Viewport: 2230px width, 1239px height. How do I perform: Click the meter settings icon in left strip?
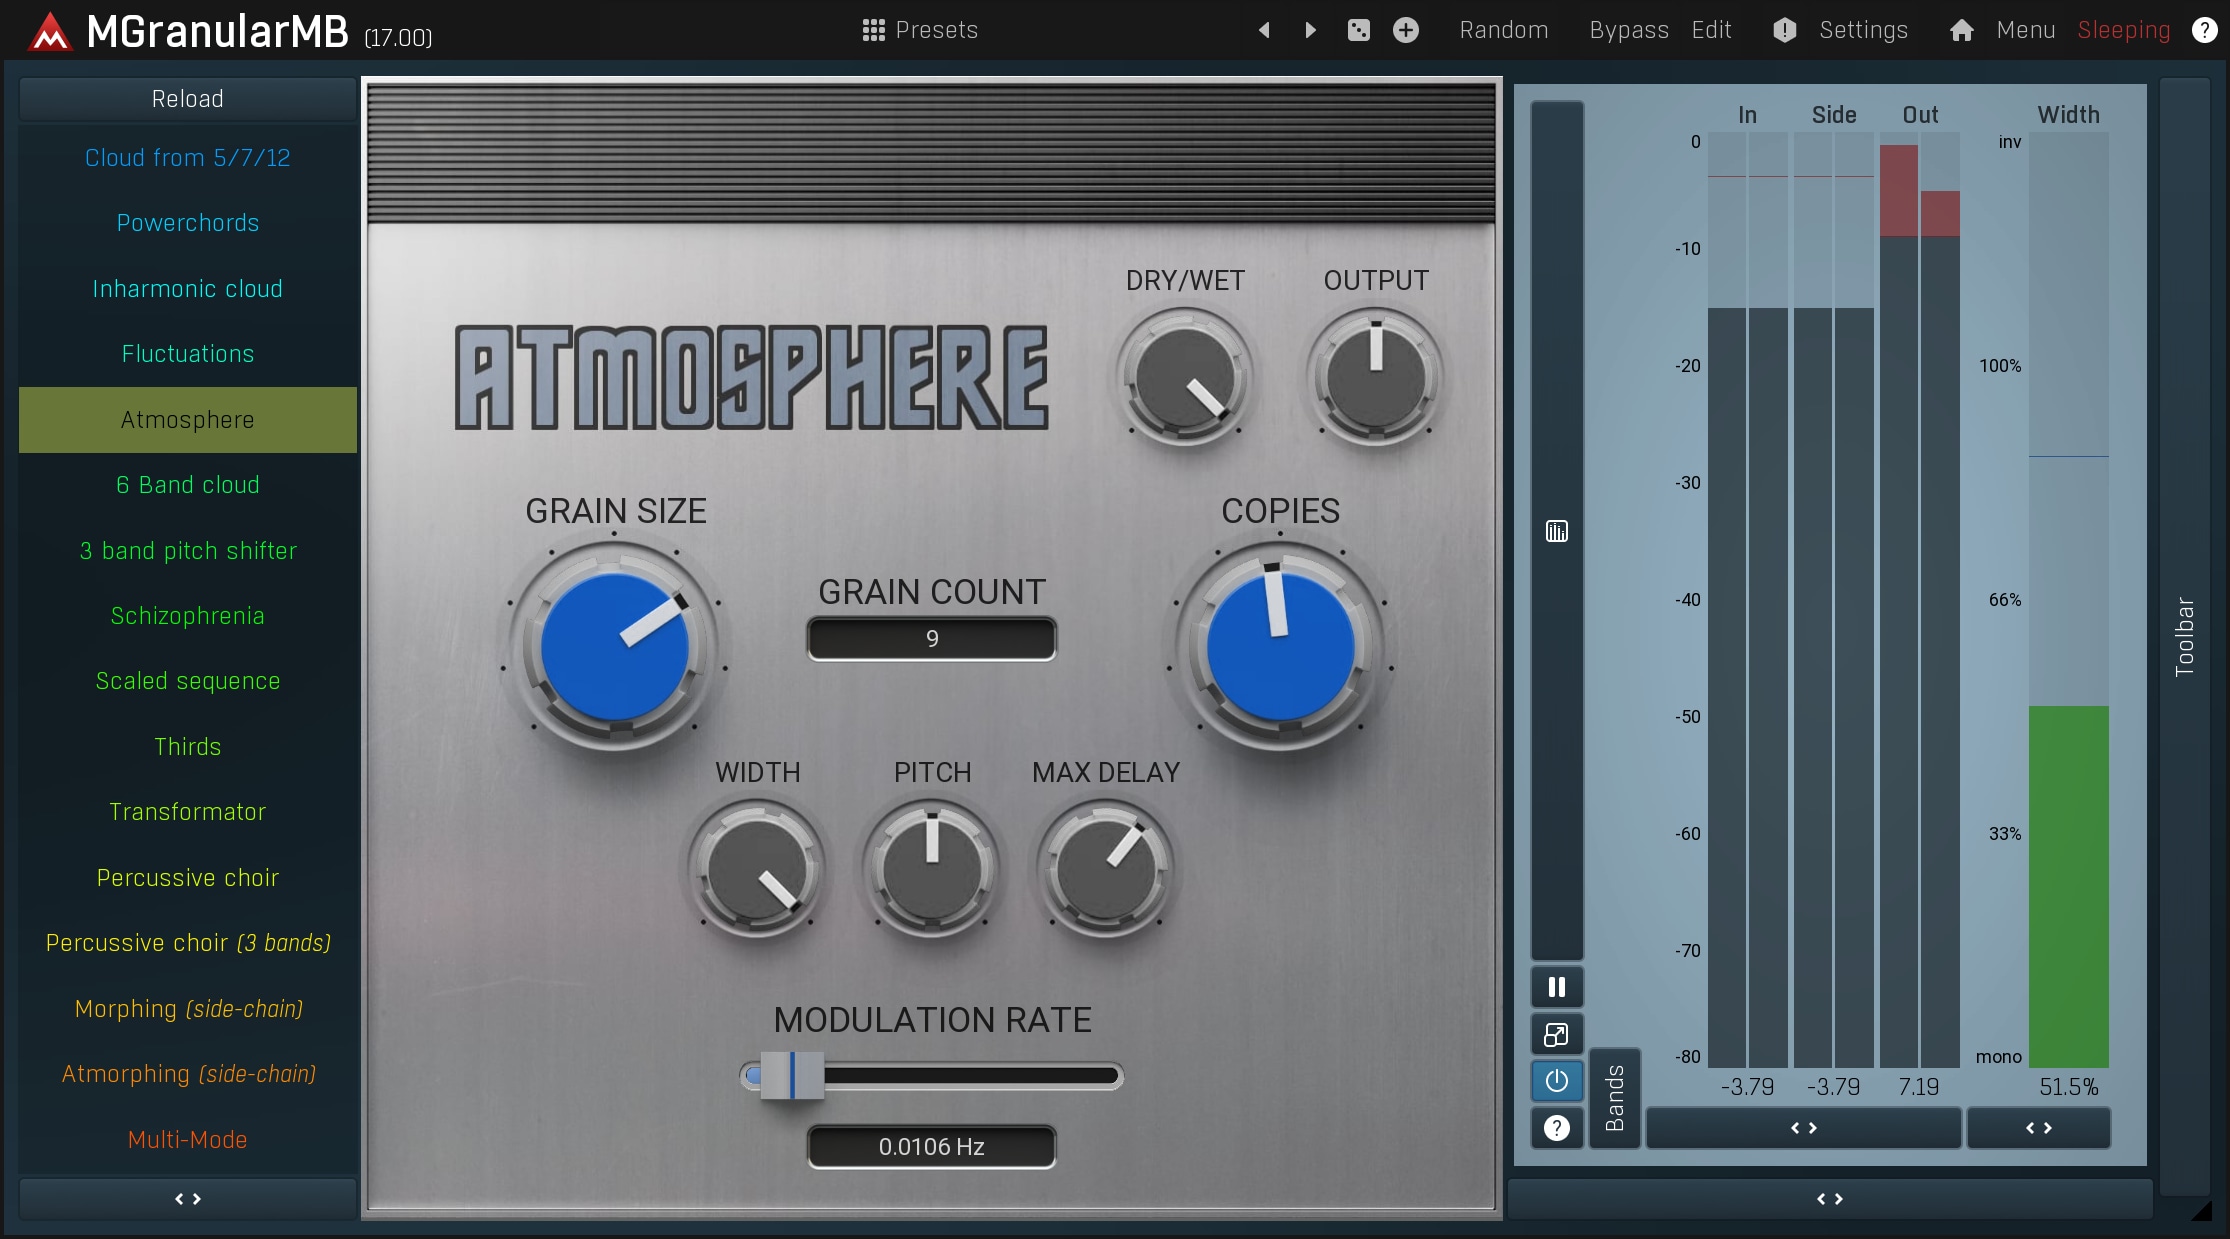(x=1556, y=531)
